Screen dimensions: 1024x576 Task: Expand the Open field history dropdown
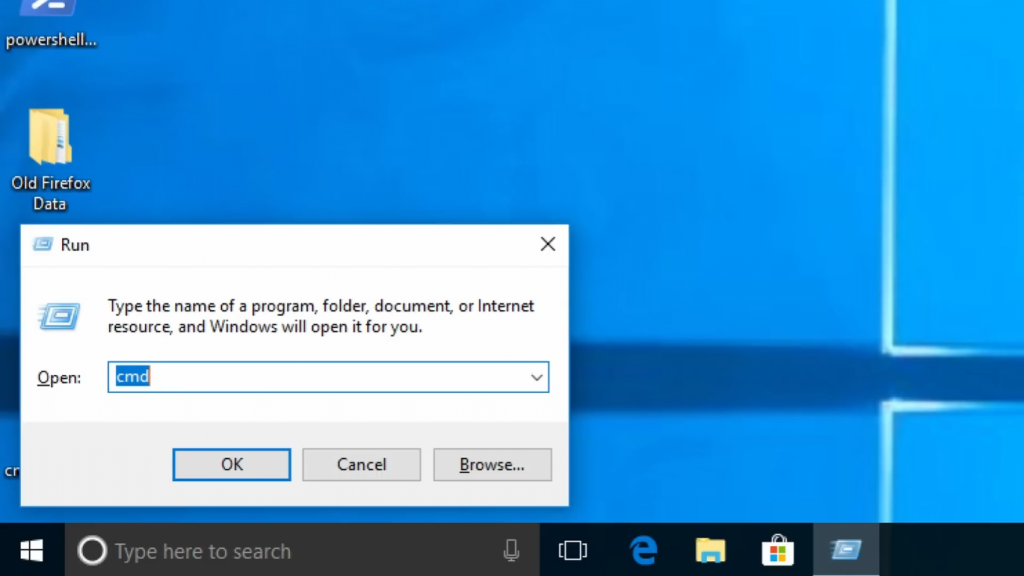537,377
